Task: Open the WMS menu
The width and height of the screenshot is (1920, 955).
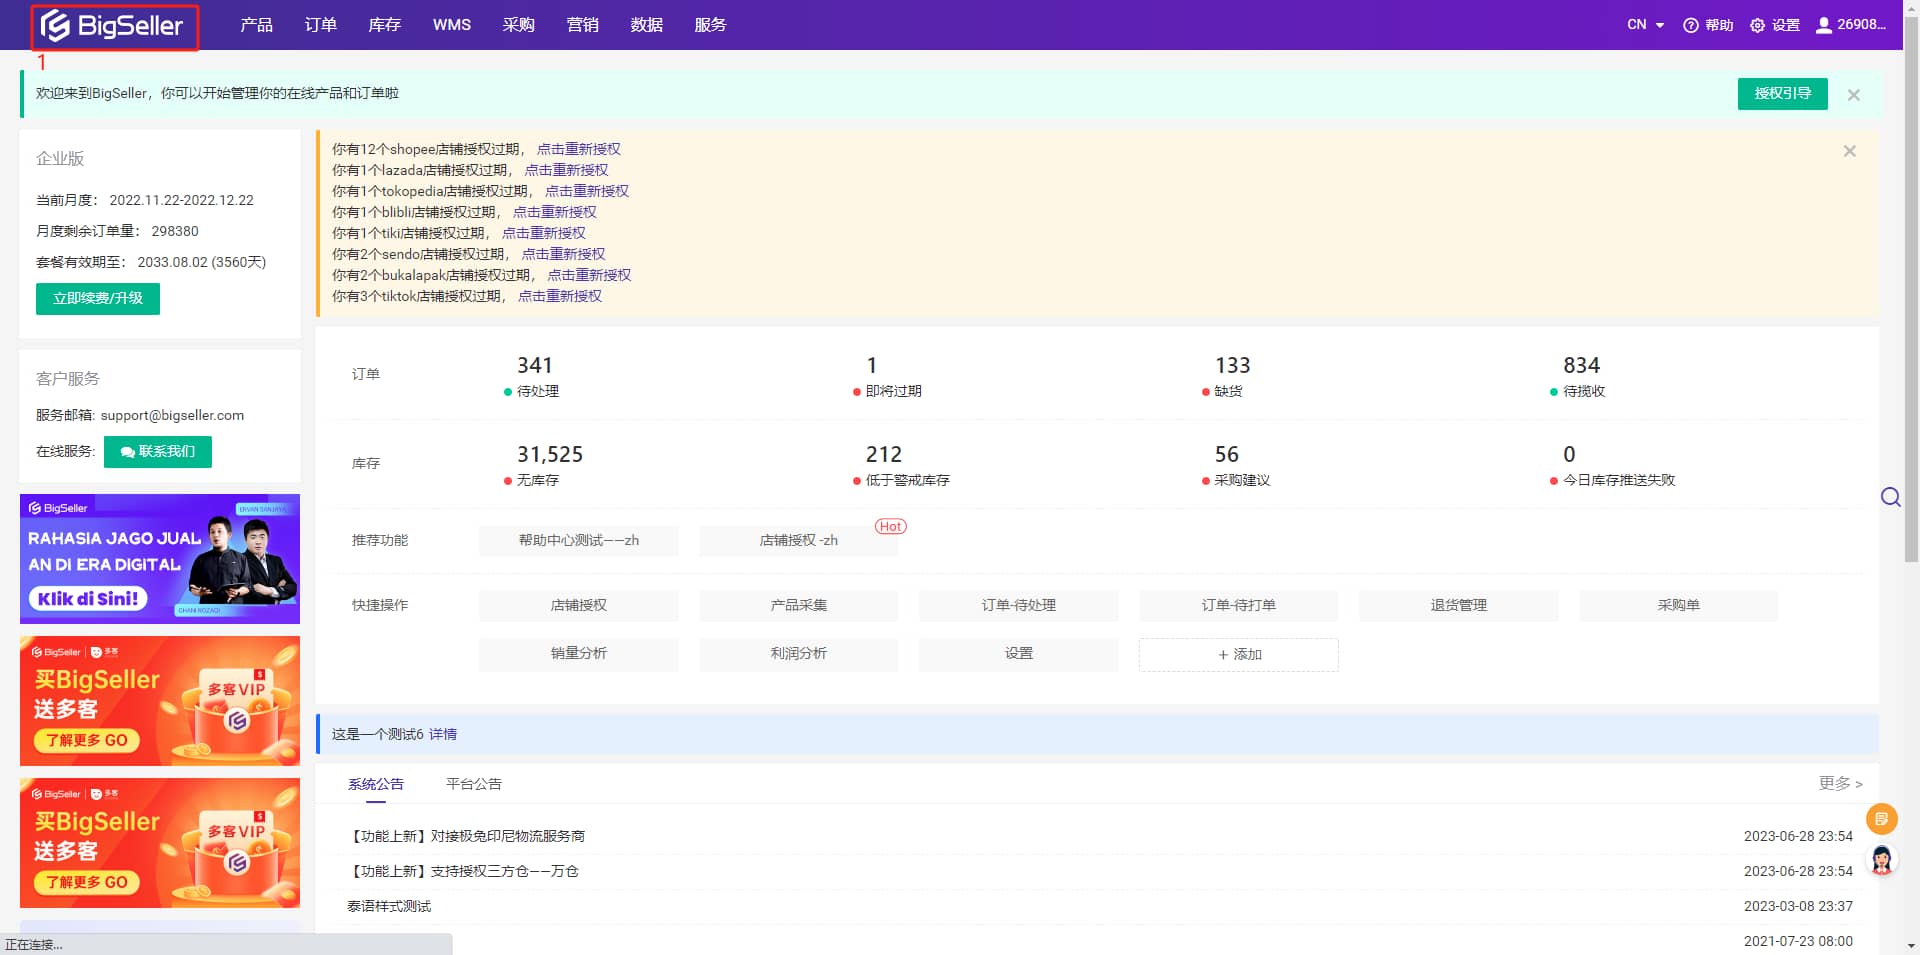Action: (x=451, y=25)
